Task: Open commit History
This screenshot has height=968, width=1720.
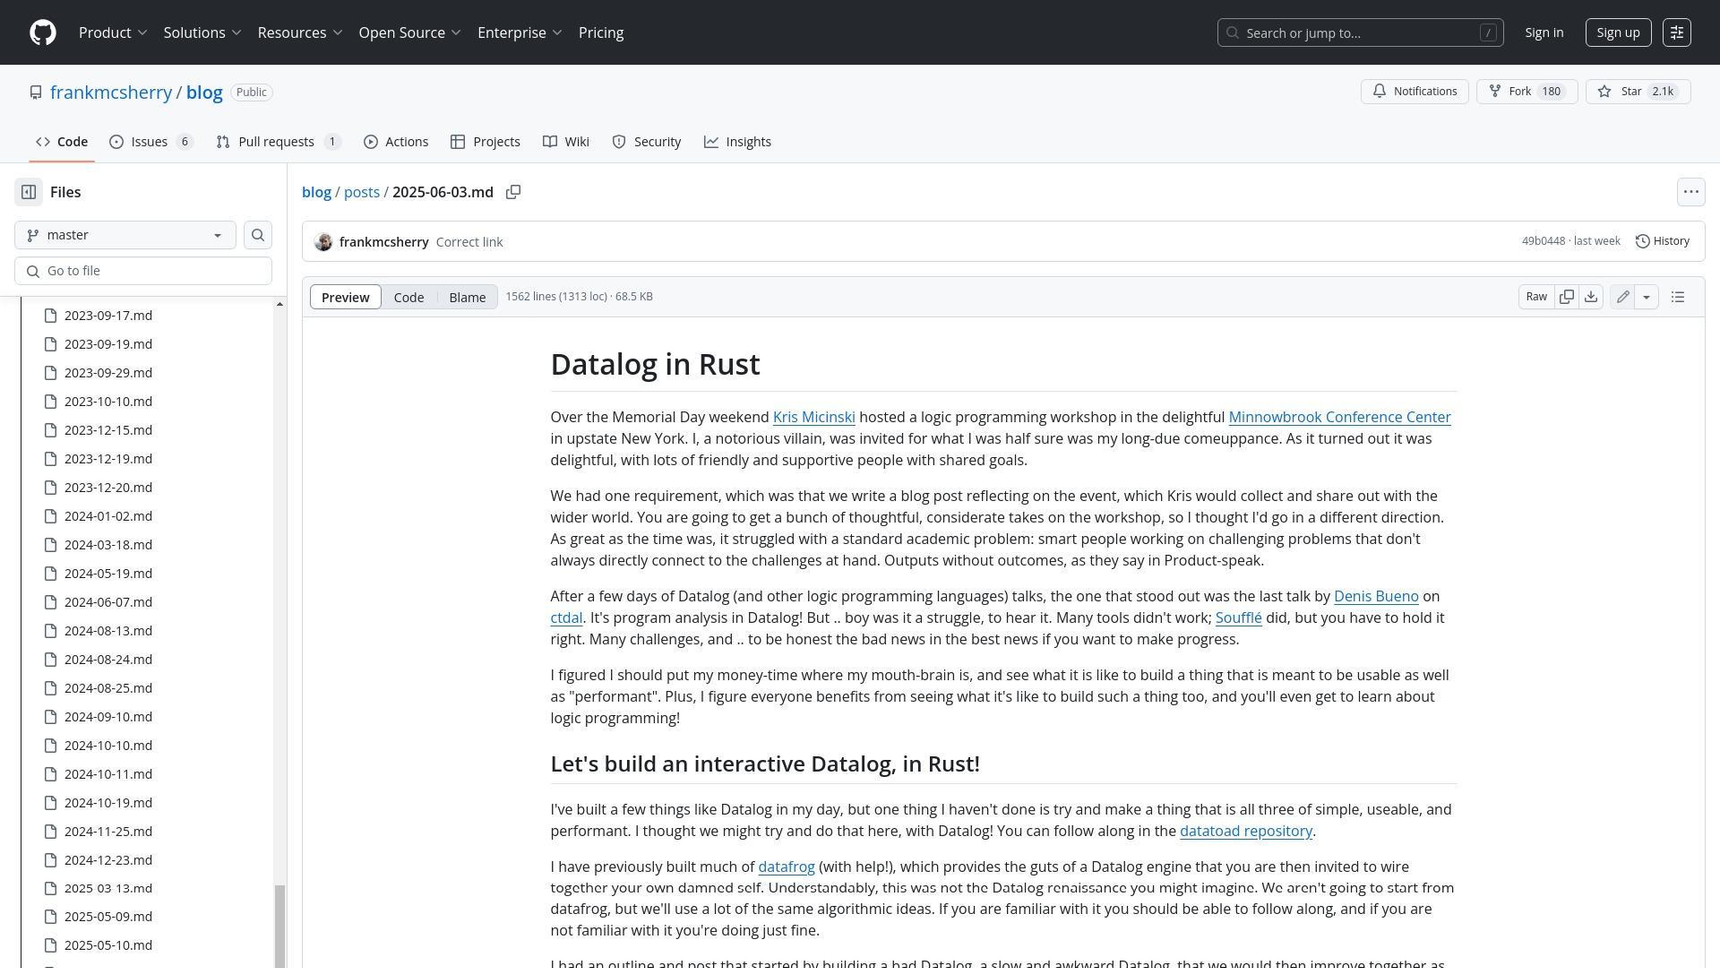Action: coord(1662,241)
